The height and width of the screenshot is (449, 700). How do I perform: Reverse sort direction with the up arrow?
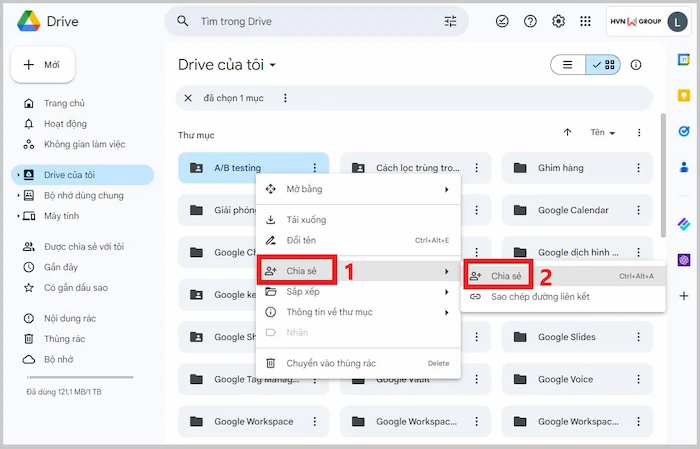[567, 132]
